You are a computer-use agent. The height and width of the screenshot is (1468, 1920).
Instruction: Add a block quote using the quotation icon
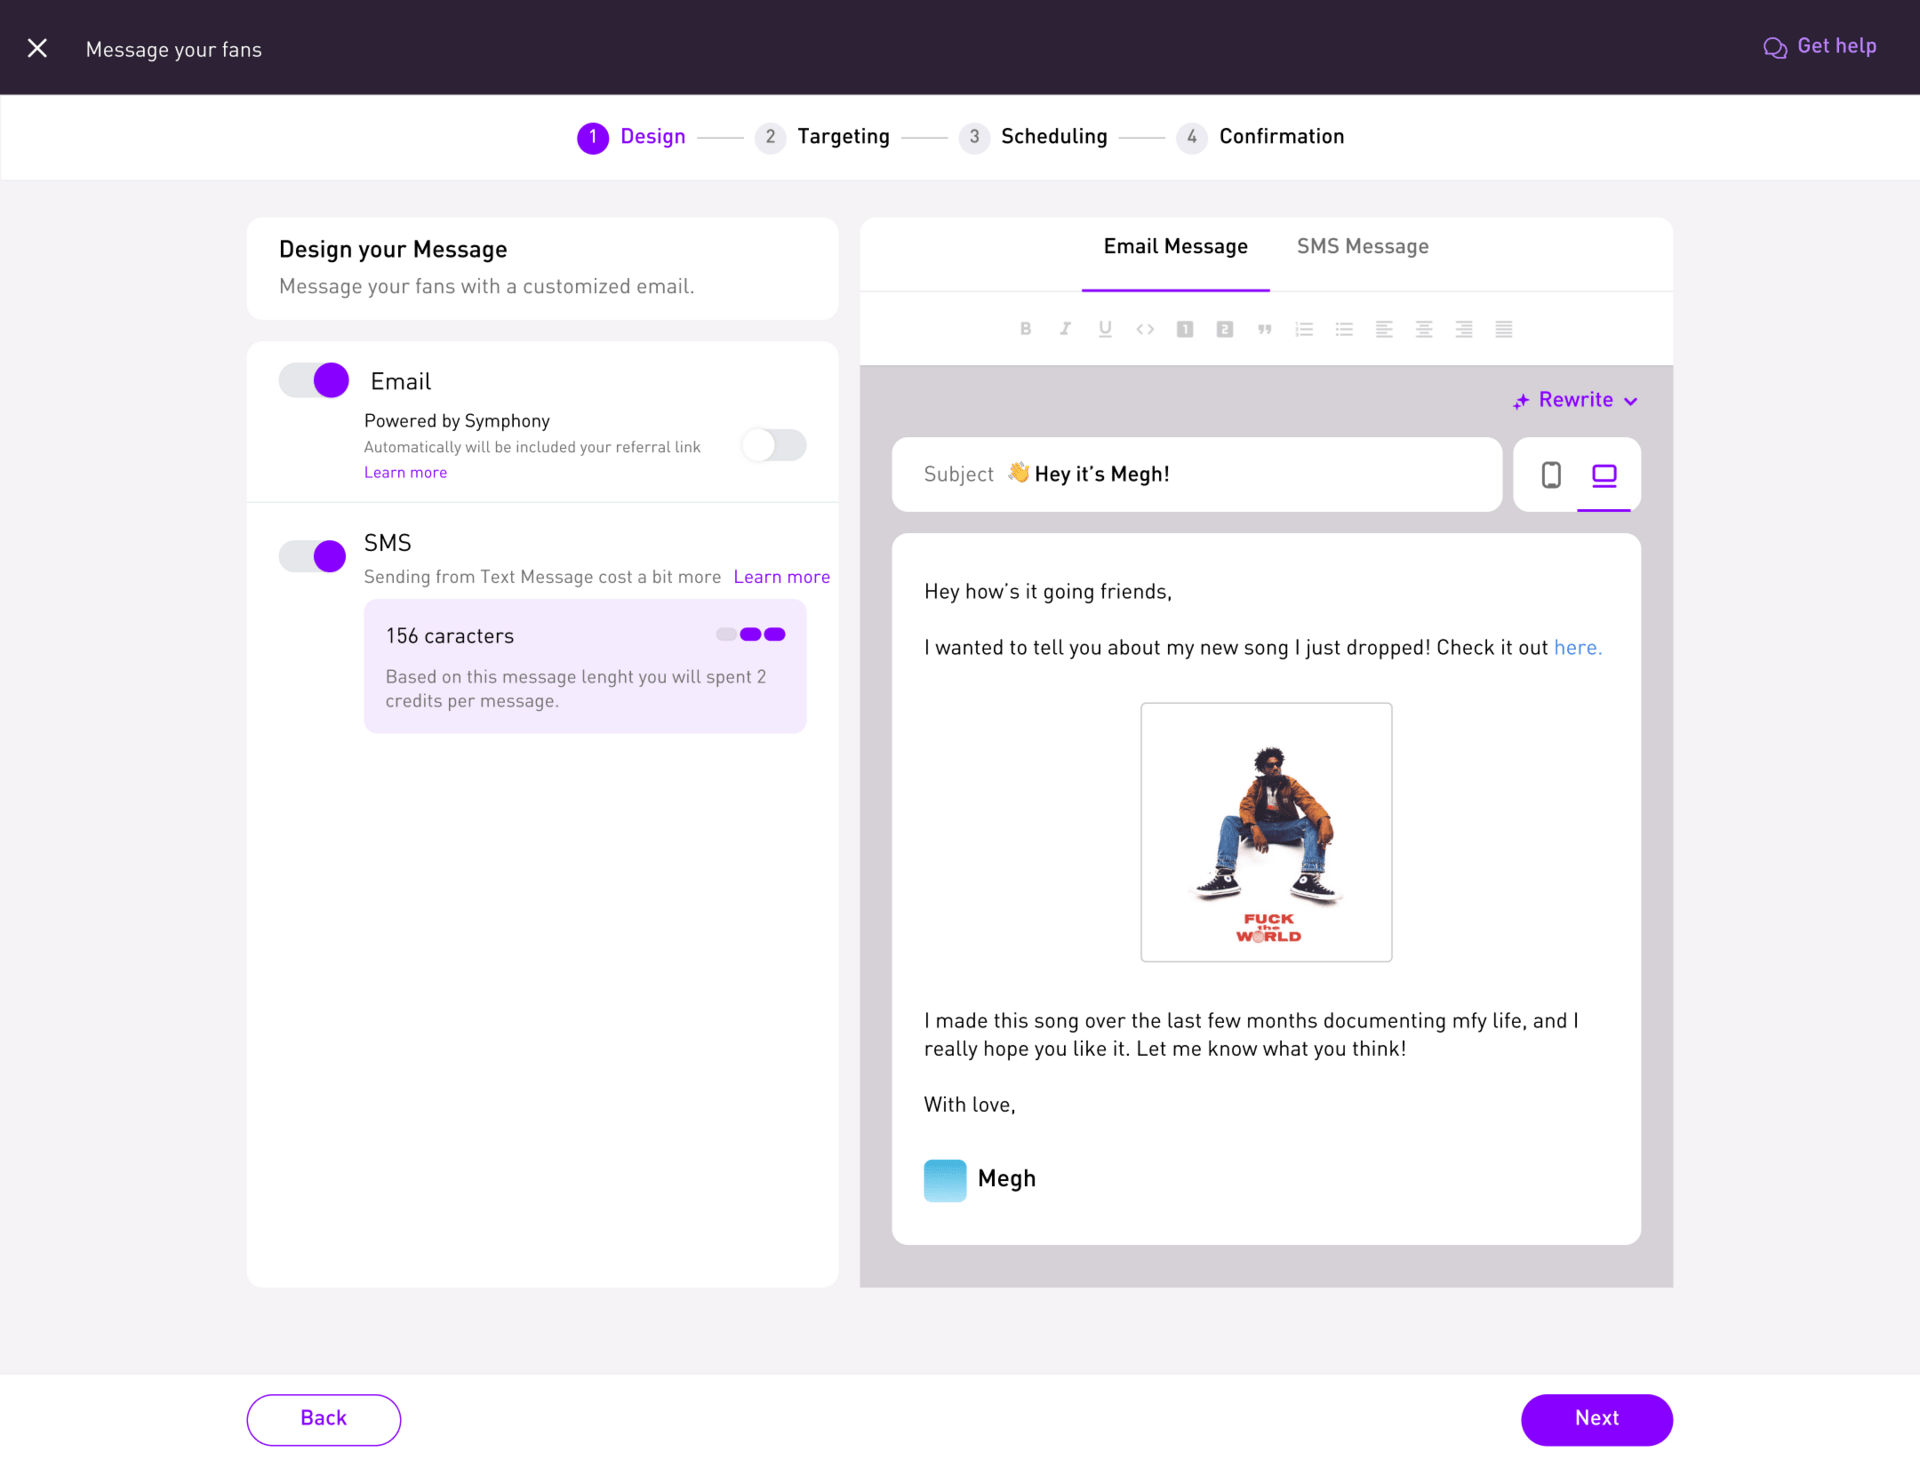click(x=1264, y=329)
